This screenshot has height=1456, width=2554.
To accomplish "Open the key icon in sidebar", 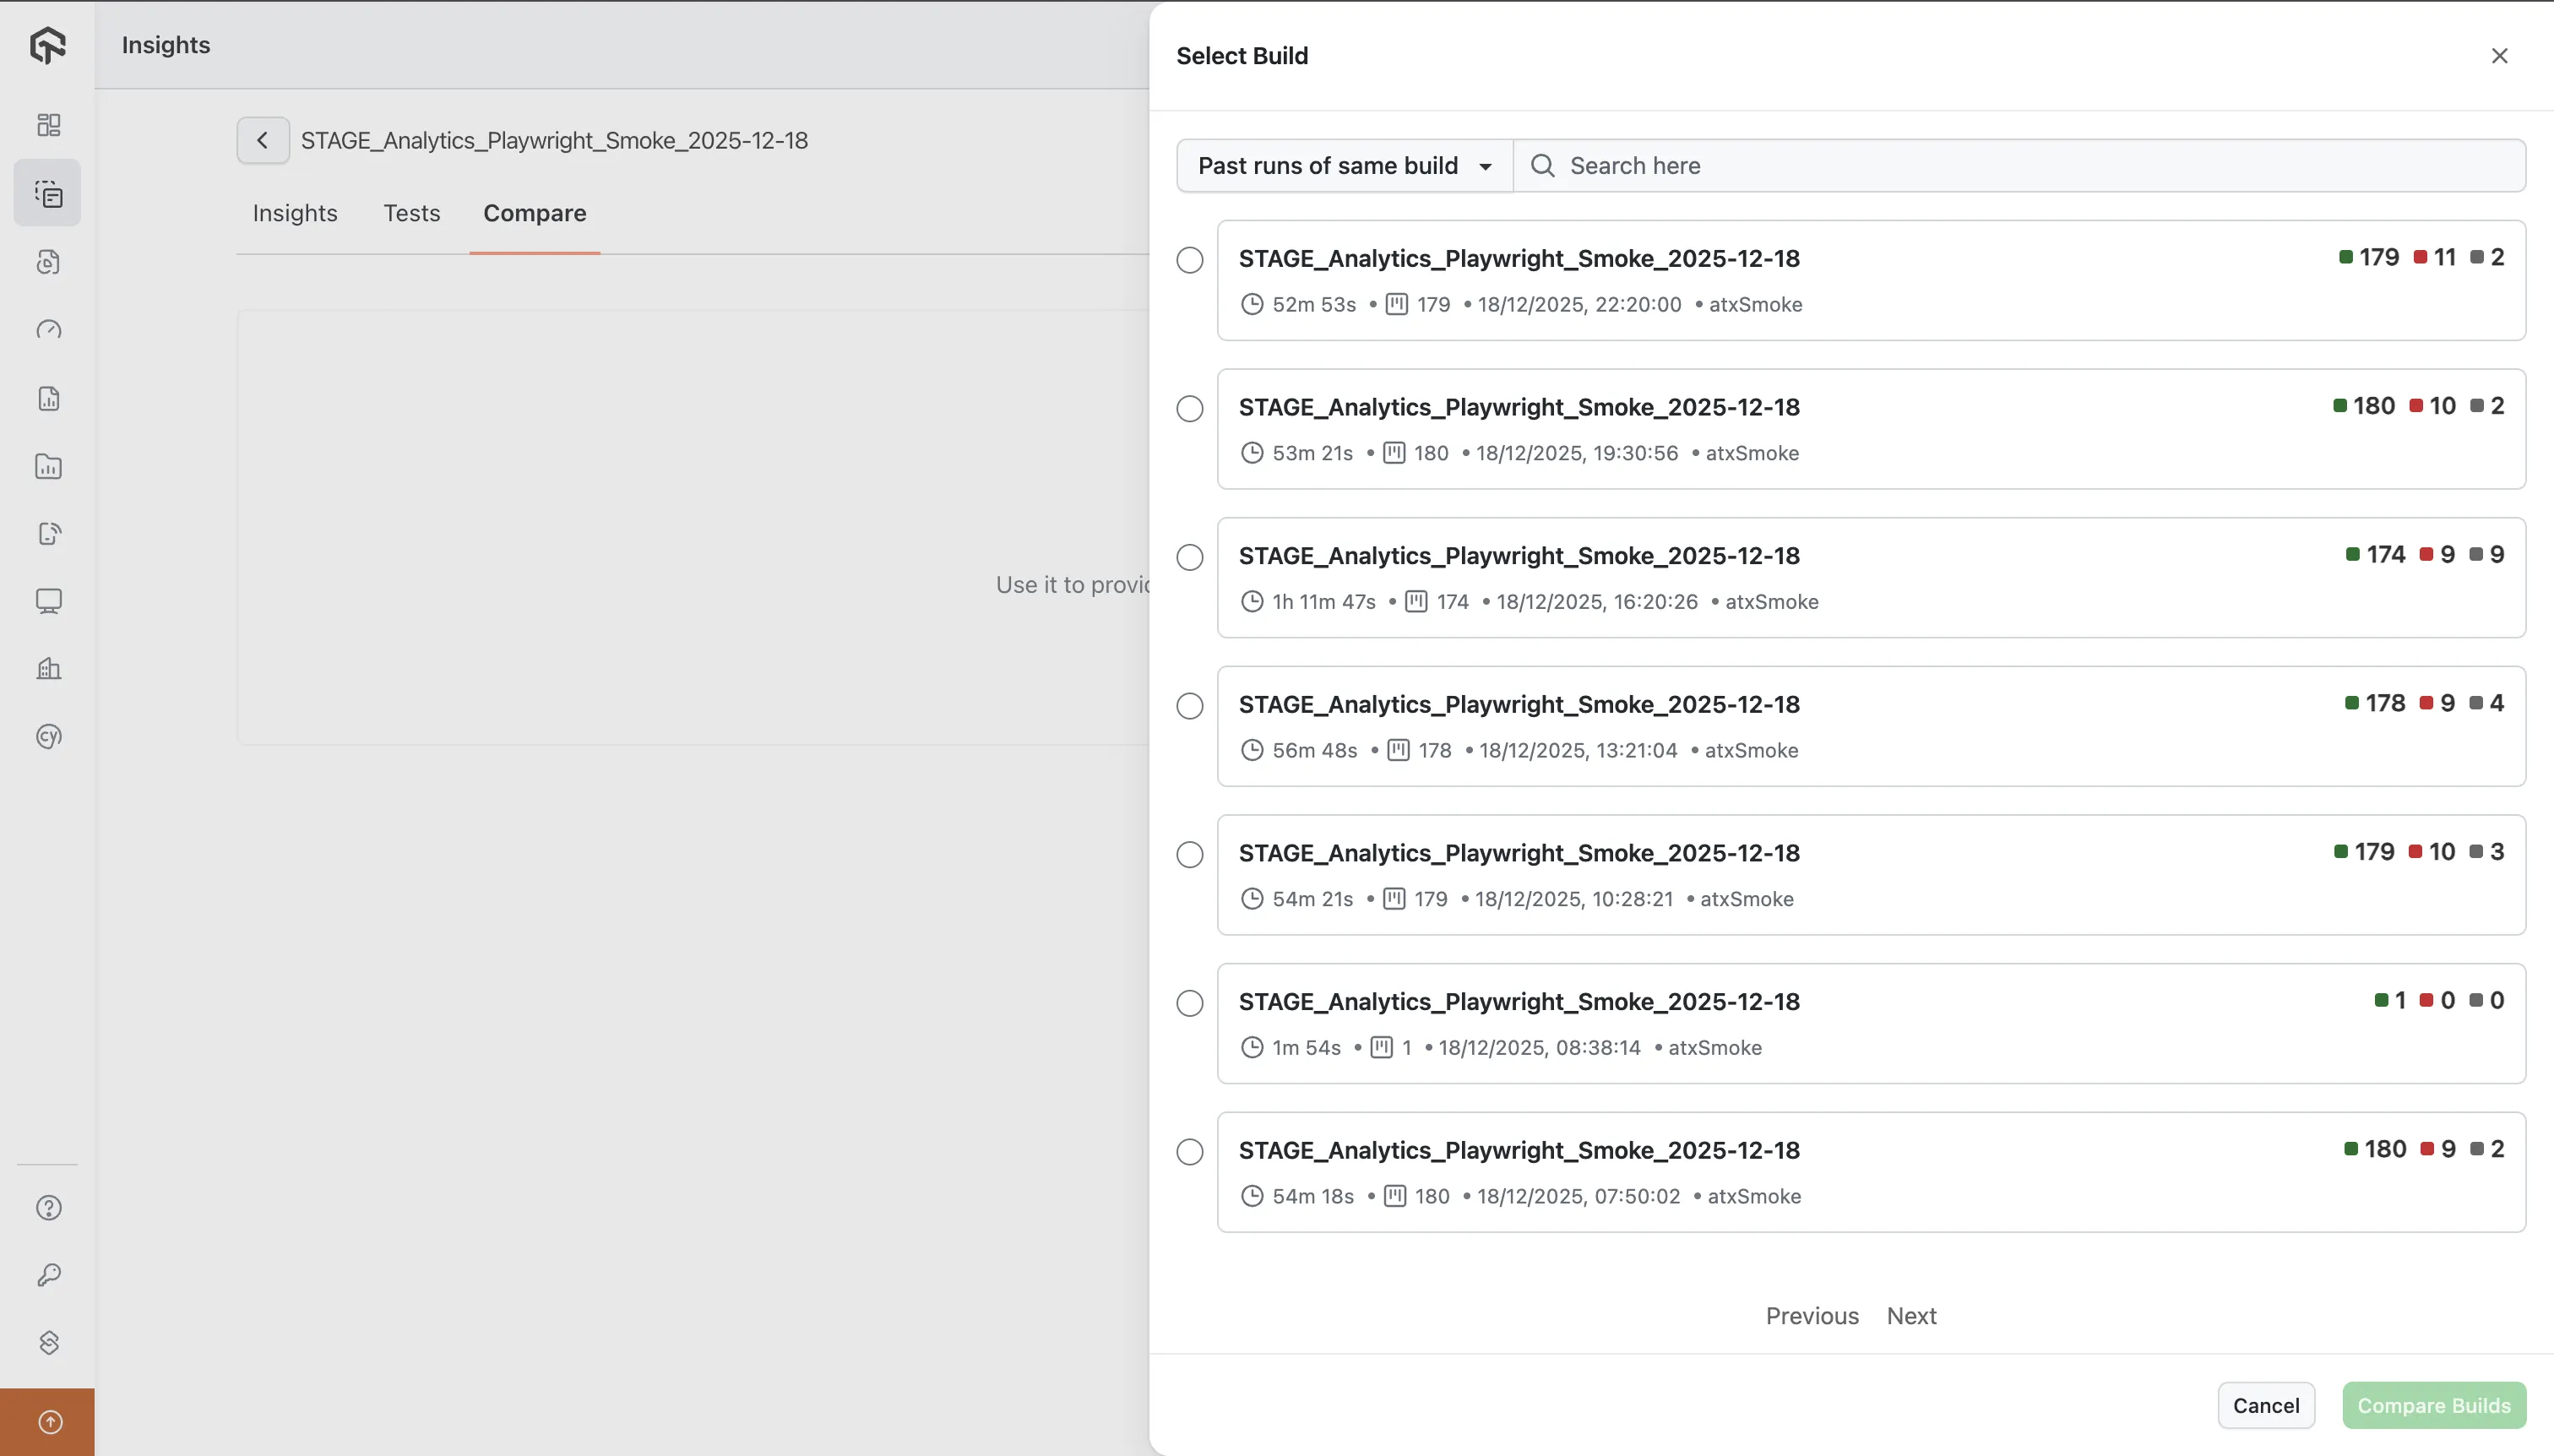I will (x=48, y=1275).
